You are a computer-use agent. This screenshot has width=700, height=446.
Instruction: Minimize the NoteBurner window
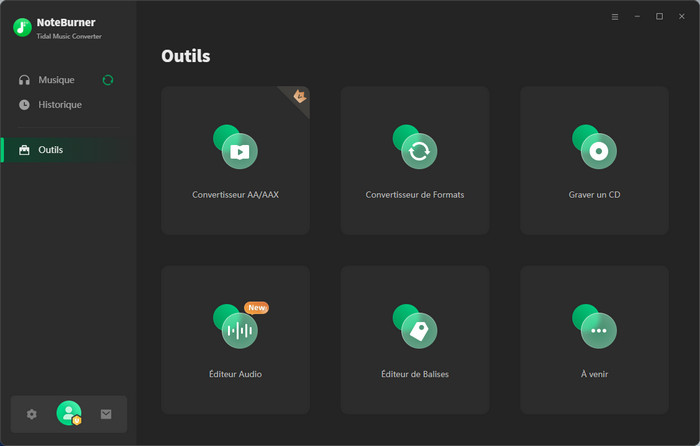coord(637,17)
